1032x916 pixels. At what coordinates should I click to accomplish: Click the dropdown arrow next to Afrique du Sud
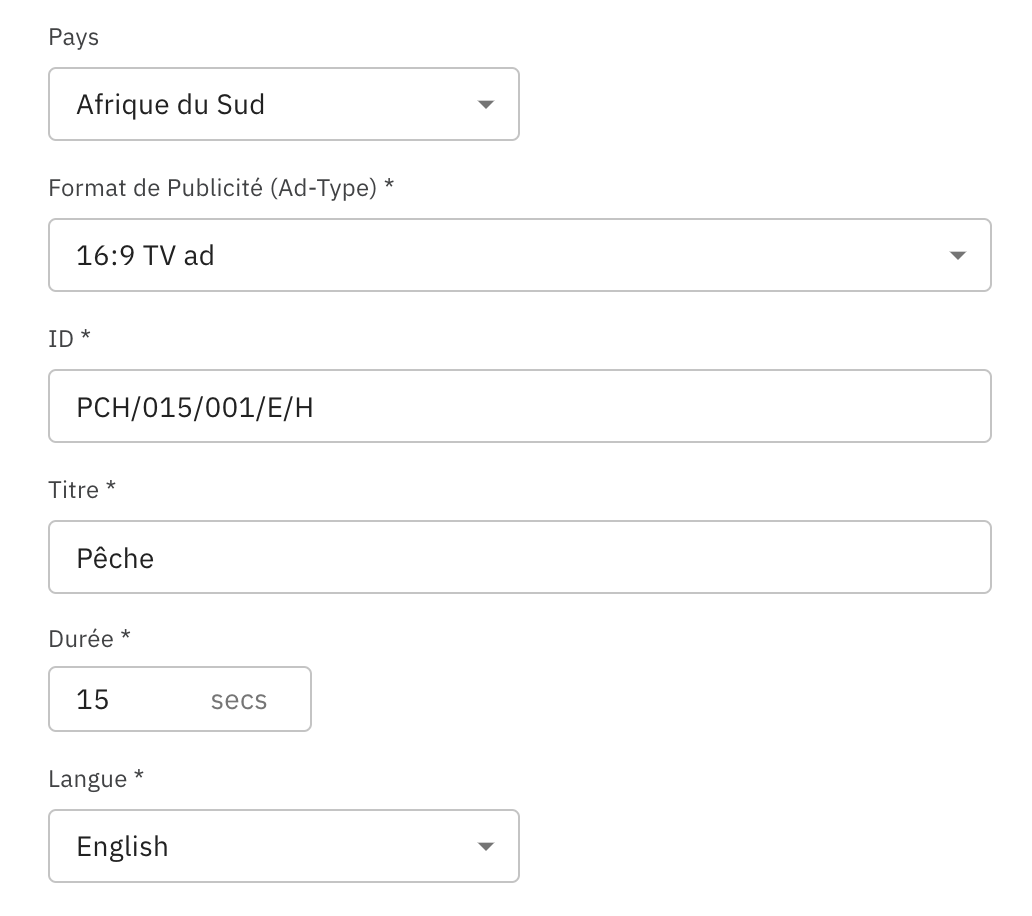(x=486, y=104)
